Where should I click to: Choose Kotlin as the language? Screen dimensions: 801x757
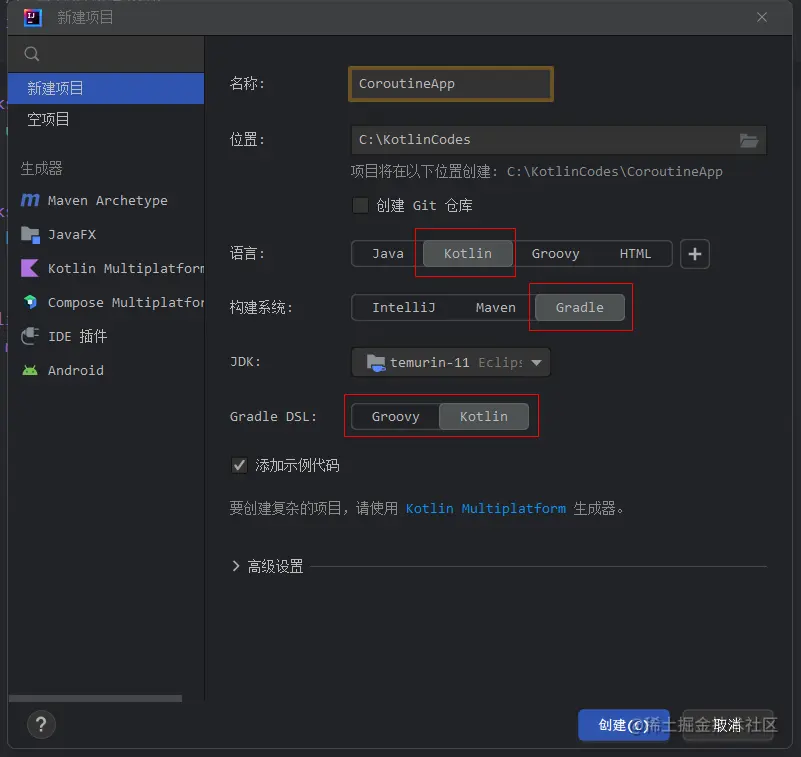coord(468,254)
